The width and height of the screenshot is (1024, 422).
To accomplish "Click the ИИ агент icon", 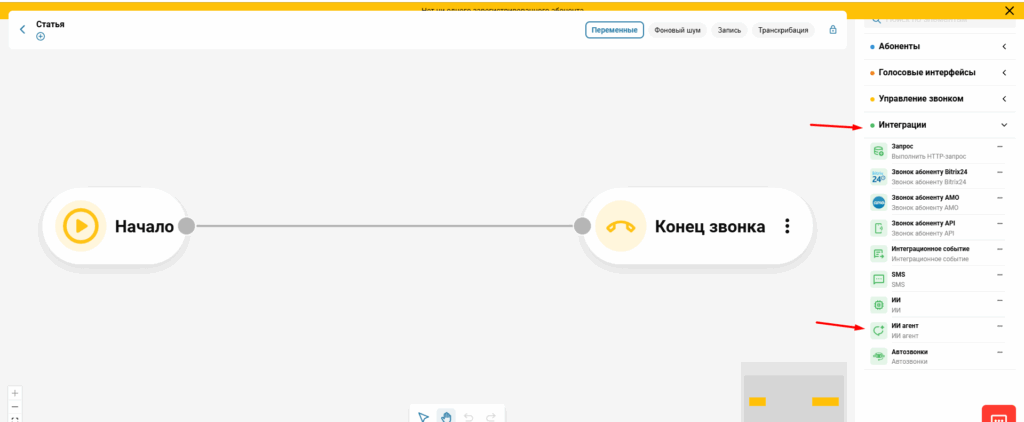I will [x=878, y=331].
